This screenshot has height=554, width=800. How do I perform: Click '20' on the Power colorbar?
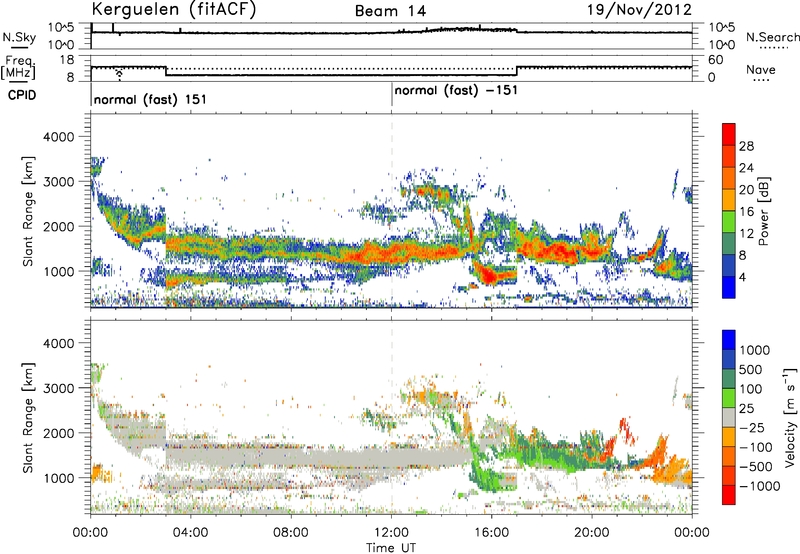(746, 190)
